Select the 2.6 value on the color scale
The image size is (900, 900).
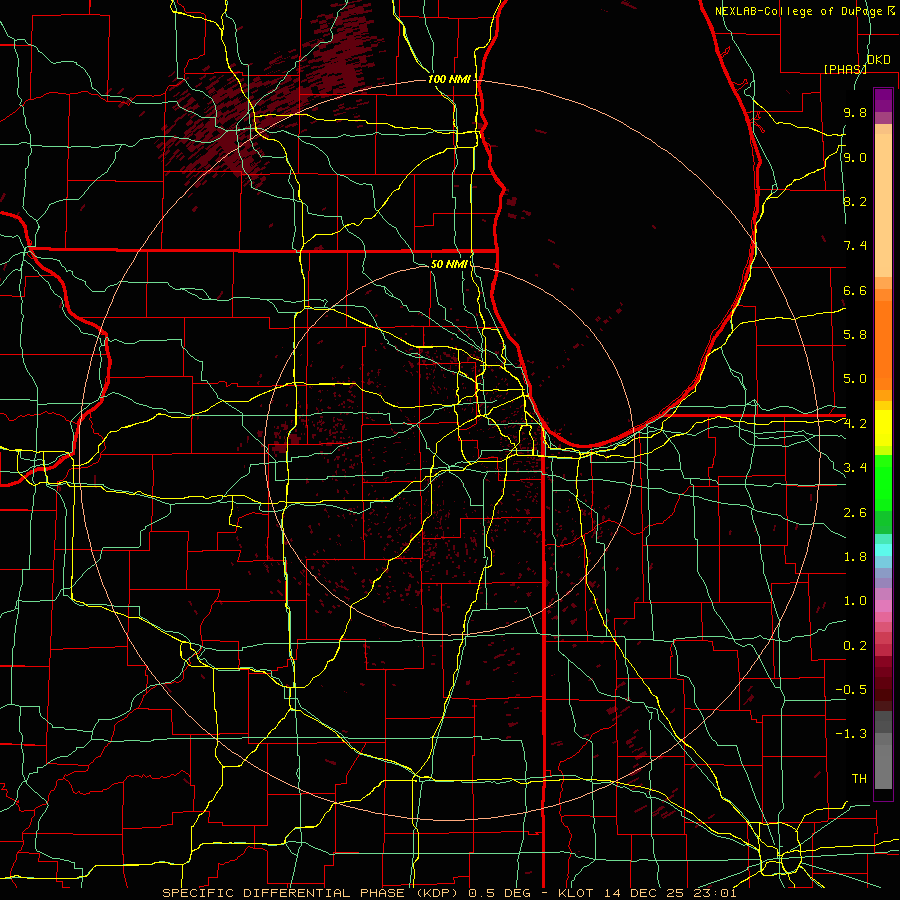point(855,513)
